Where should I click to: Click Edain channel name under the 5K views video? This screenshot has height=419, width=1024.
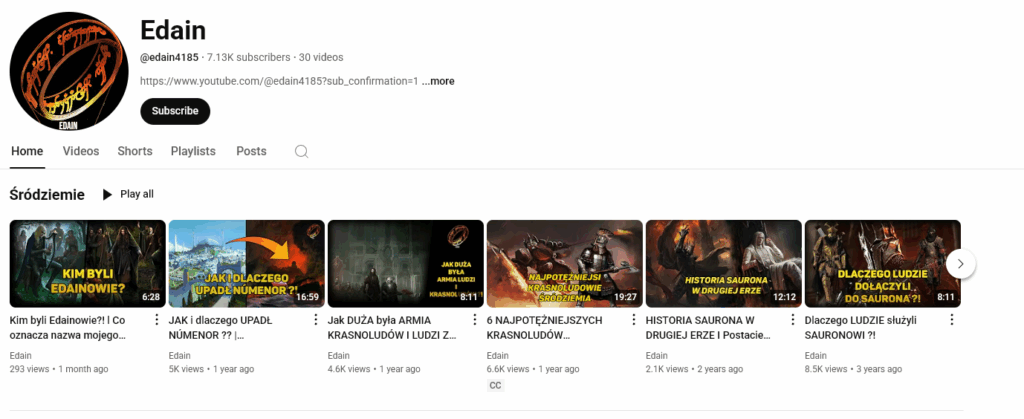tap(180, 356)
